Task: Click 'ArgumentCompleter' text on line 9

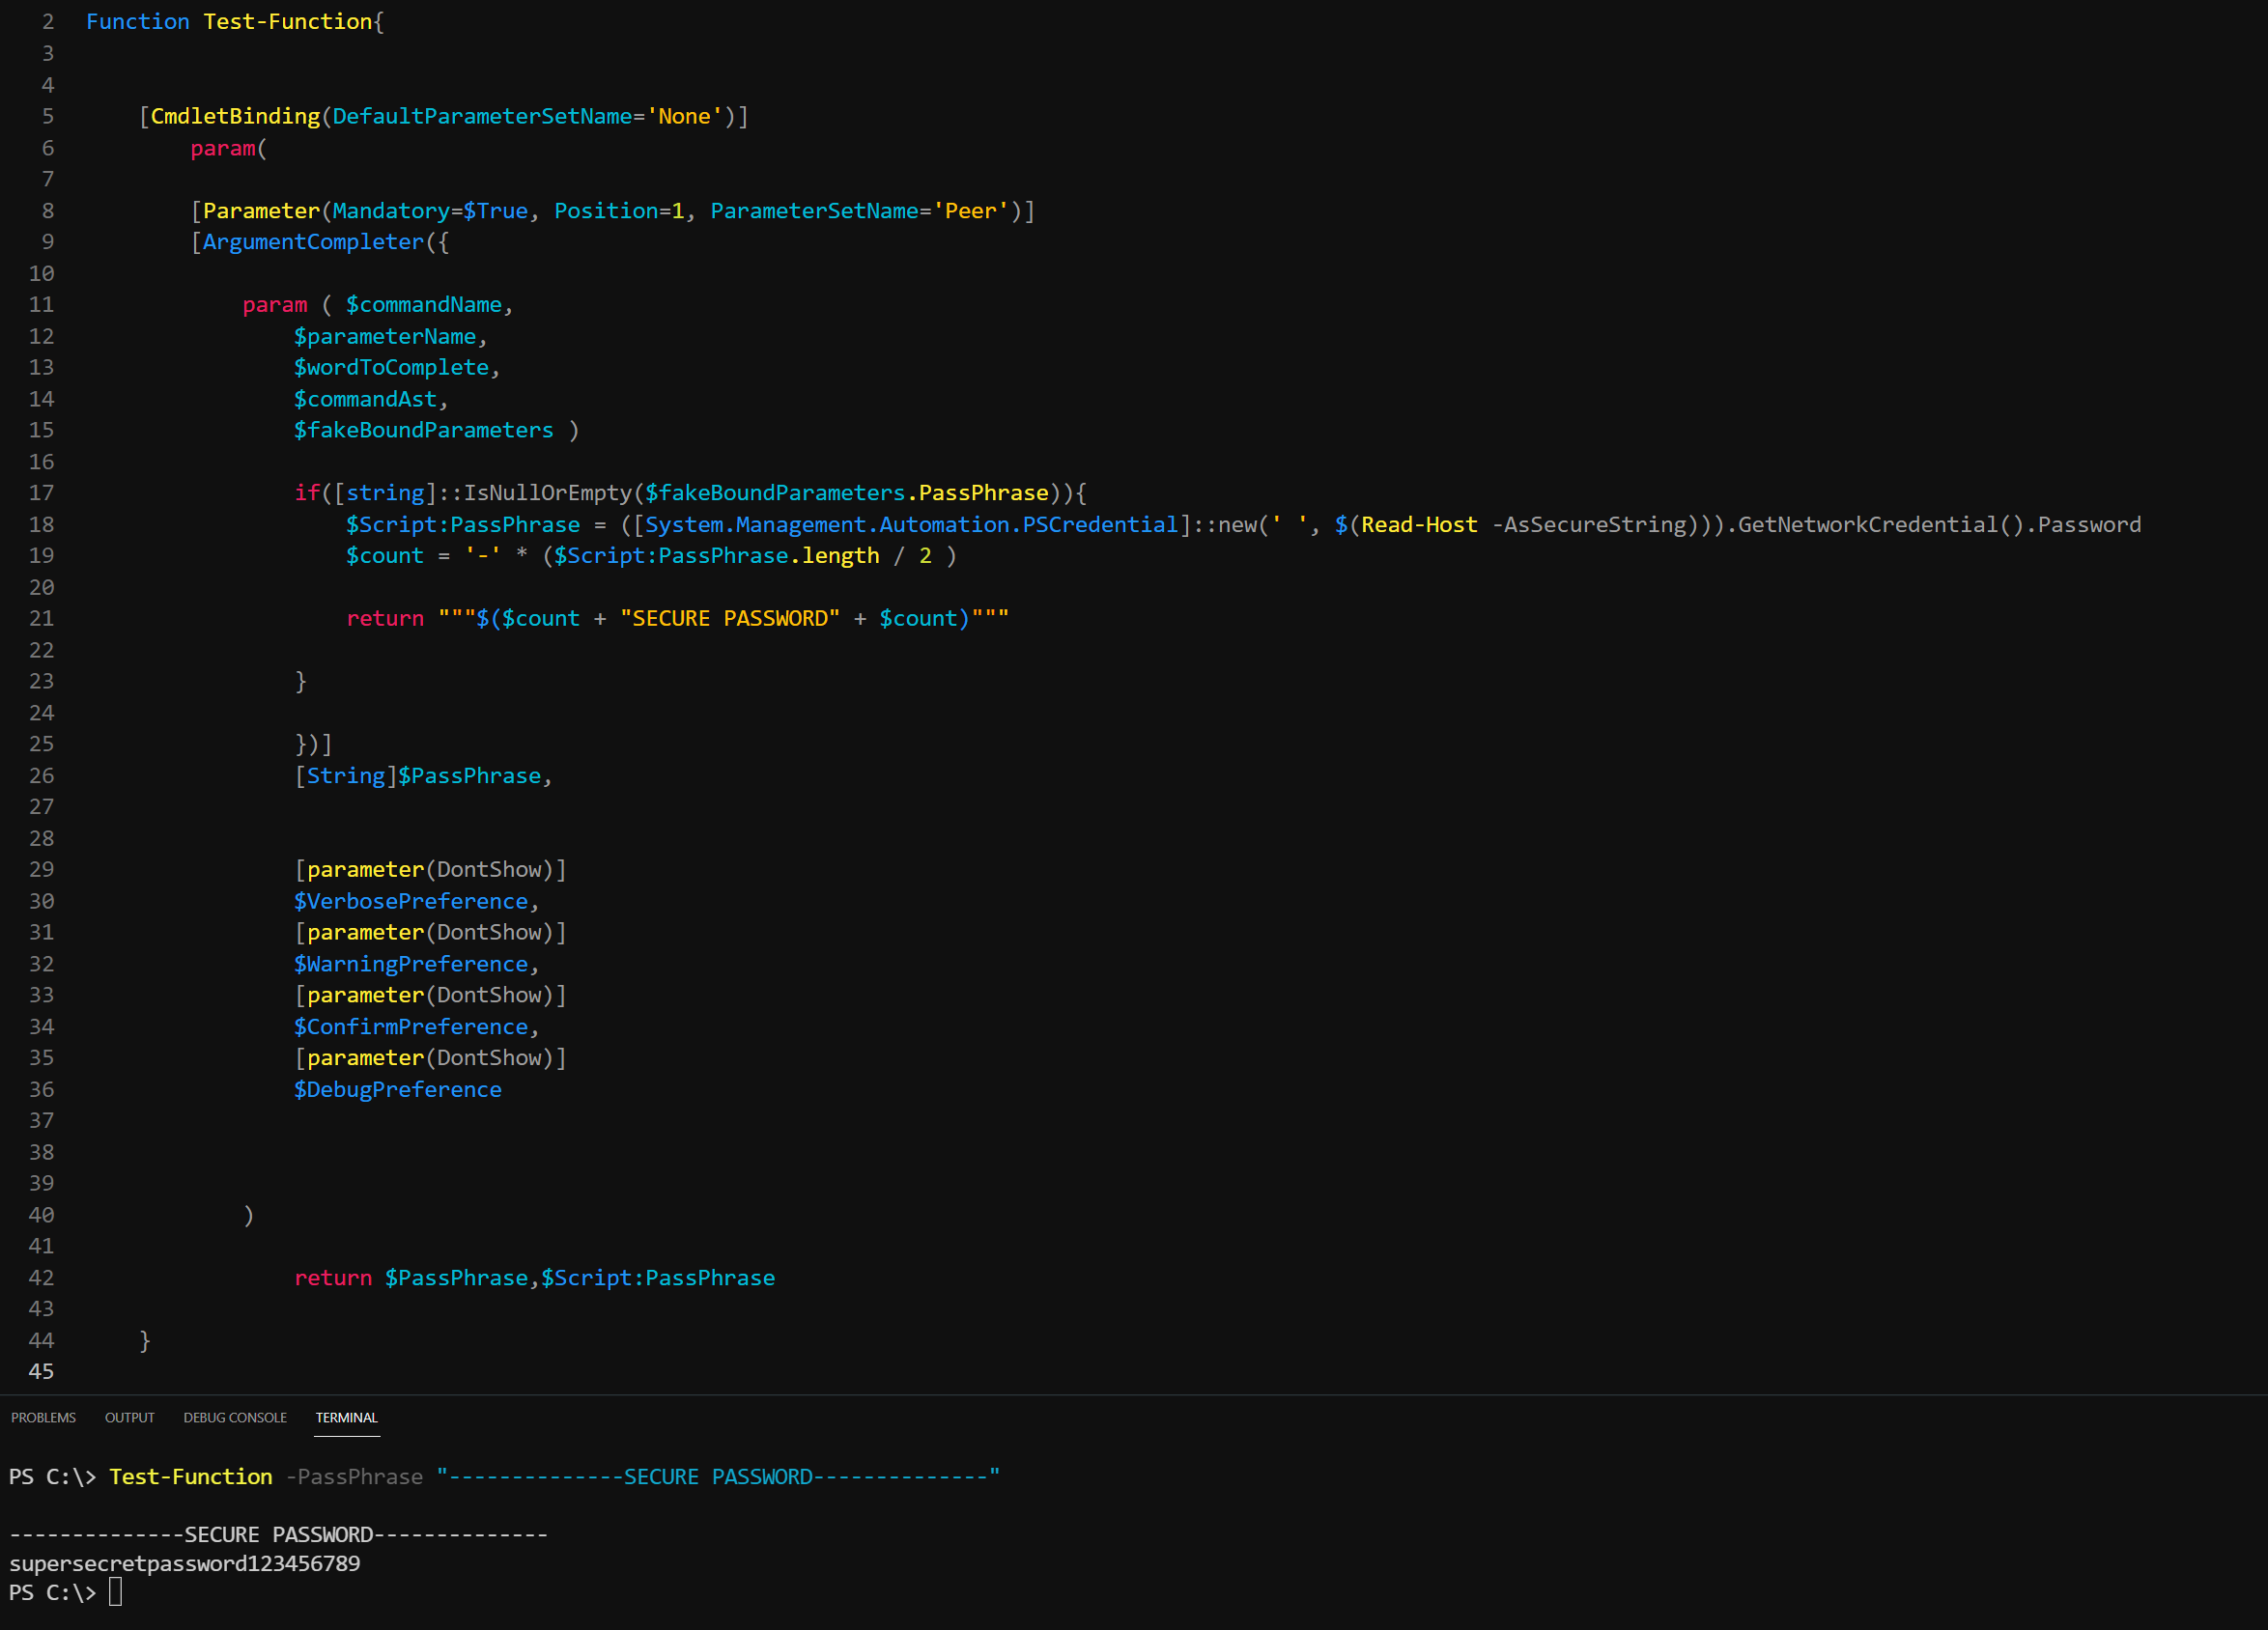Action: point(313,241)
